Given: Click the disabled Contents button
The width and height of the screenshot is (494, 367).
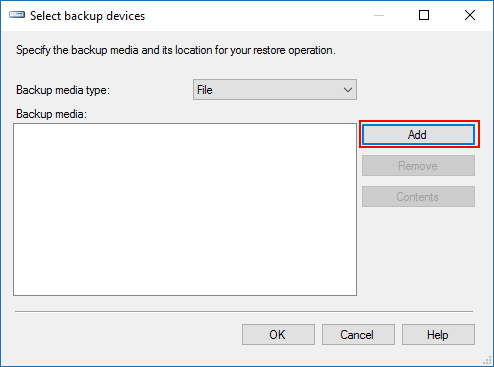Looking at the screenshot, I should click(x=418, y=197).
